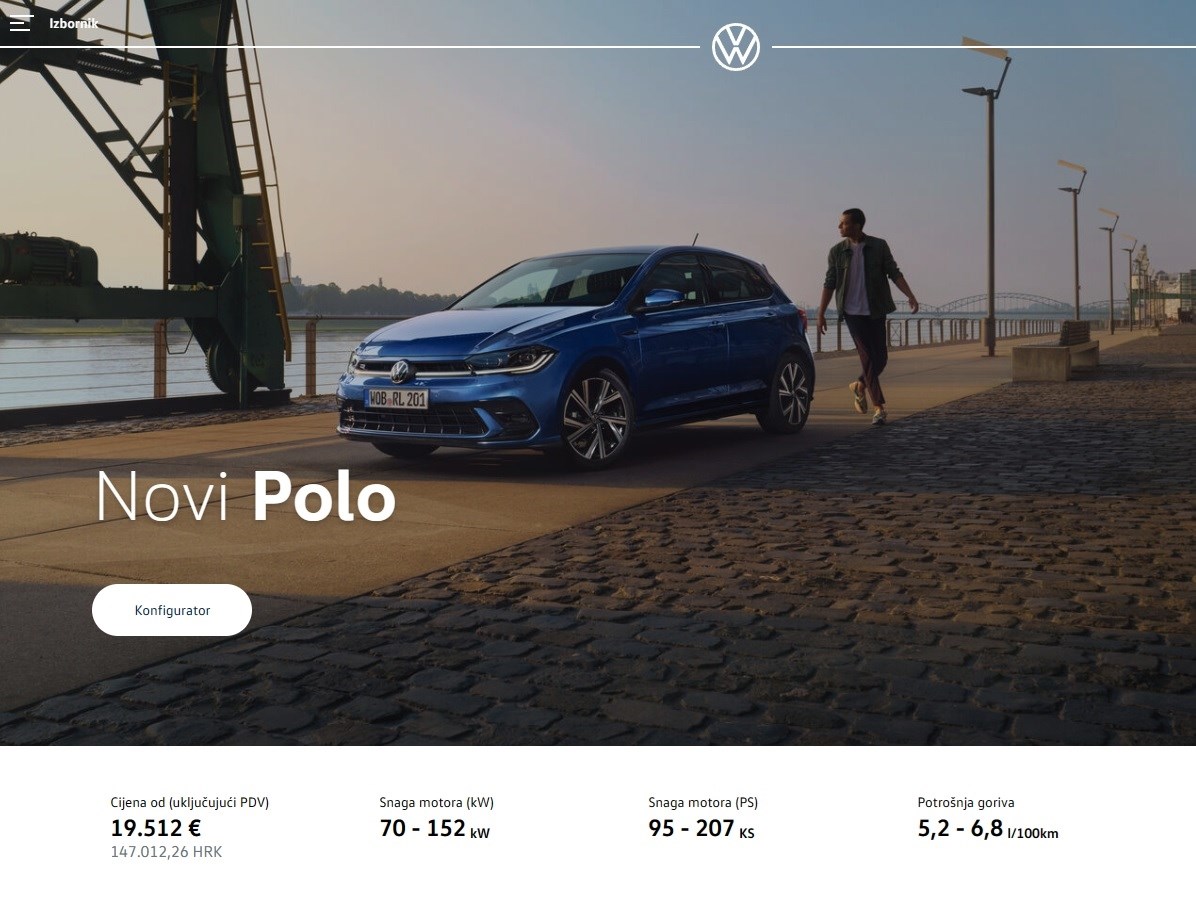The width and height of the screenshot is (1196, 902).
Task: Click the Snaga motora (PS) label
Action: tap(703, 802)
